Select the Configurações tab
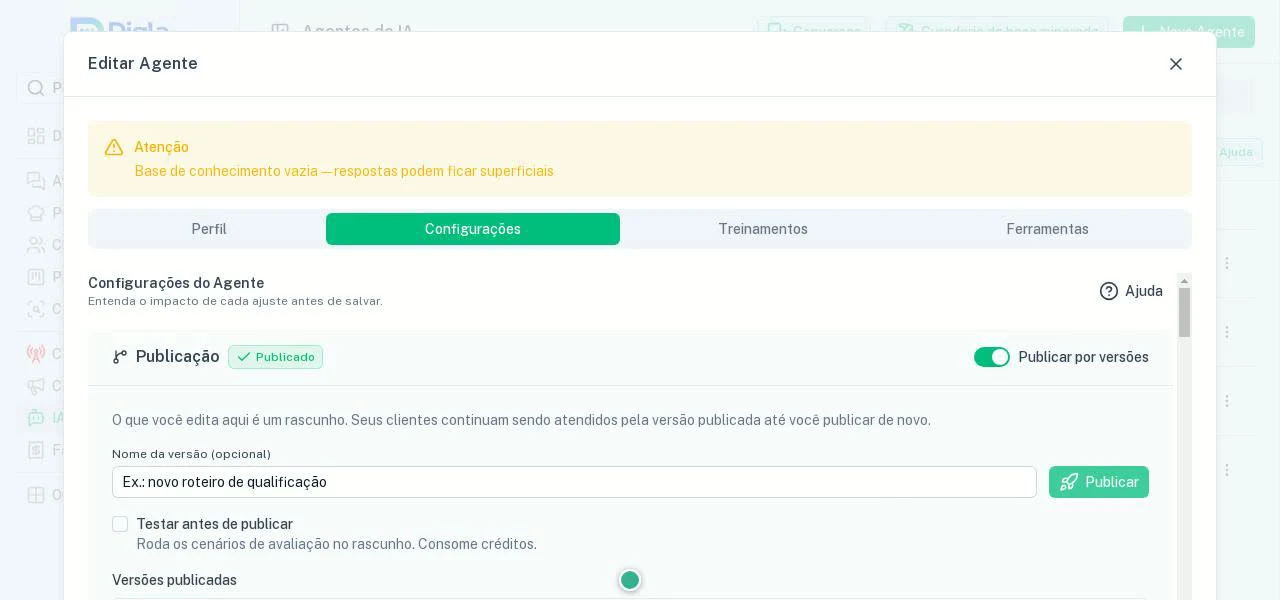This screenshot has height=600, width=1280. click(x=473, y=229)
